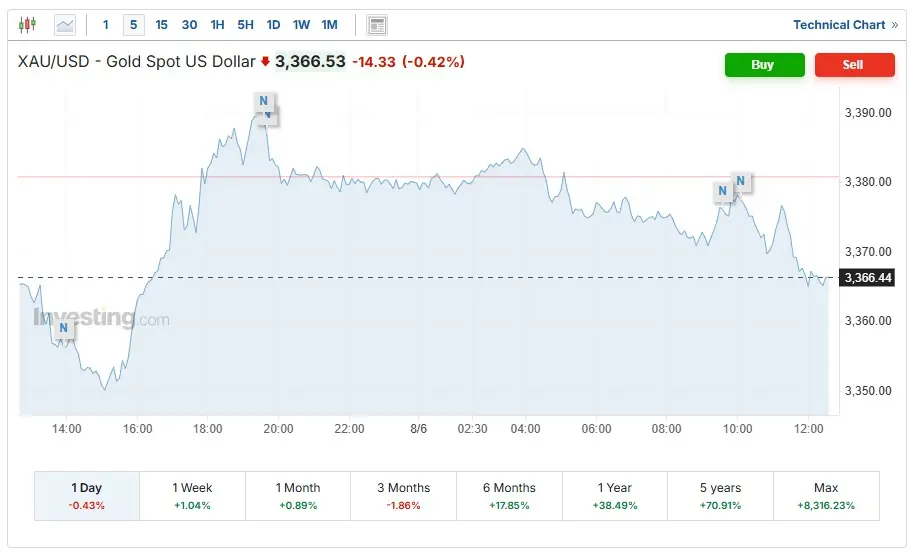Expand Technical Chart double chevron
This screenshot has width=915, height=554.
point(894,25)
